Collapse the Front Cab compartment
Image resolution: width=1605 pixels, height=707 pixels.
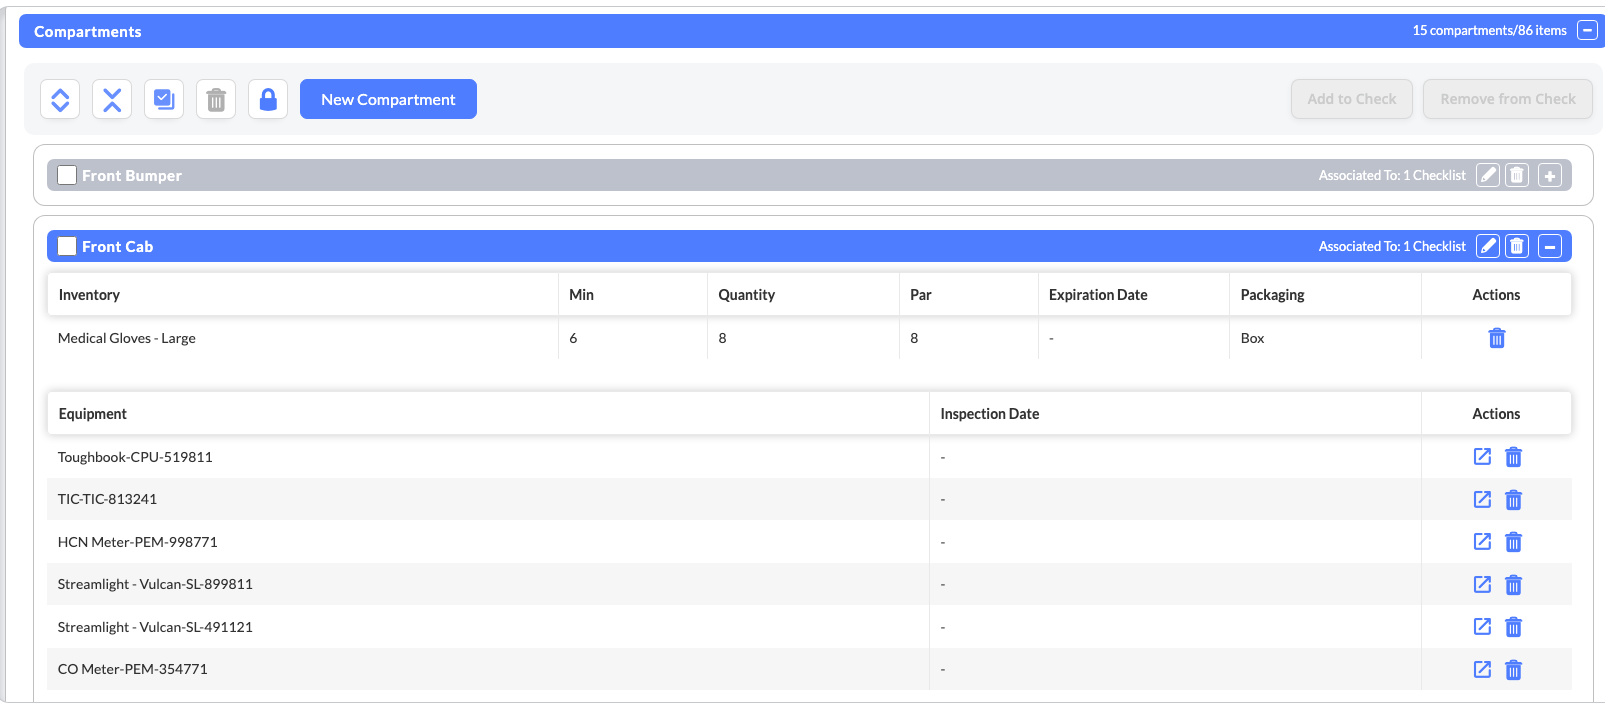pos(1550,246)
